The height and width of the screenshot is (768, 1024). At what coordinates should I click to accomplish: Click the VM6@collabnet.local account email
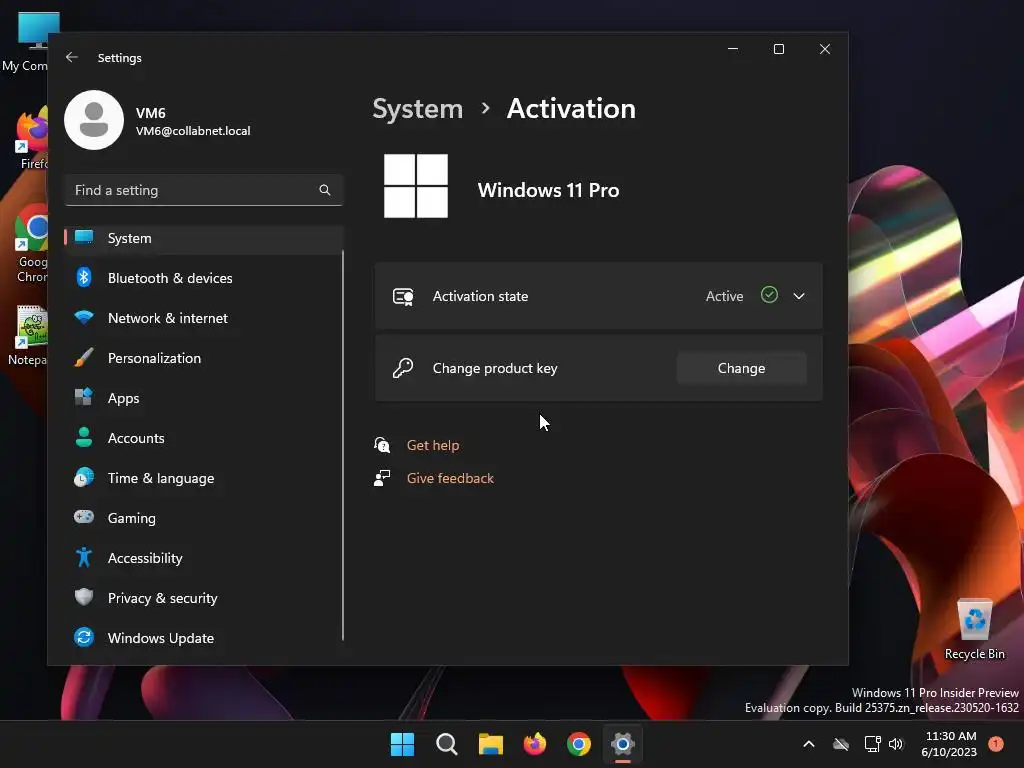pyautogui.click(x=193, y=131)
